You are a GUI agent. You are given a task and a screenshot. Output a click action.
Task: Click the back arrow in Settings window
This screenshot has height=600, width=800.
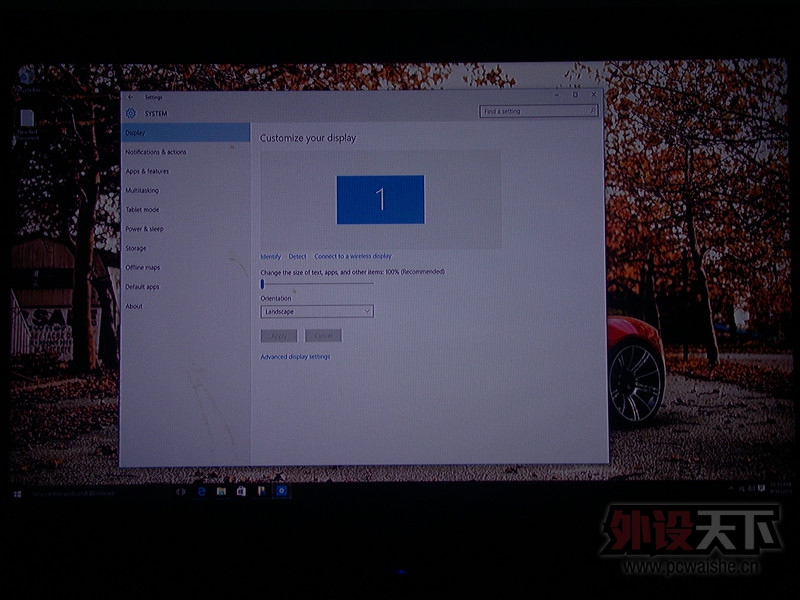tap(131, 97)
